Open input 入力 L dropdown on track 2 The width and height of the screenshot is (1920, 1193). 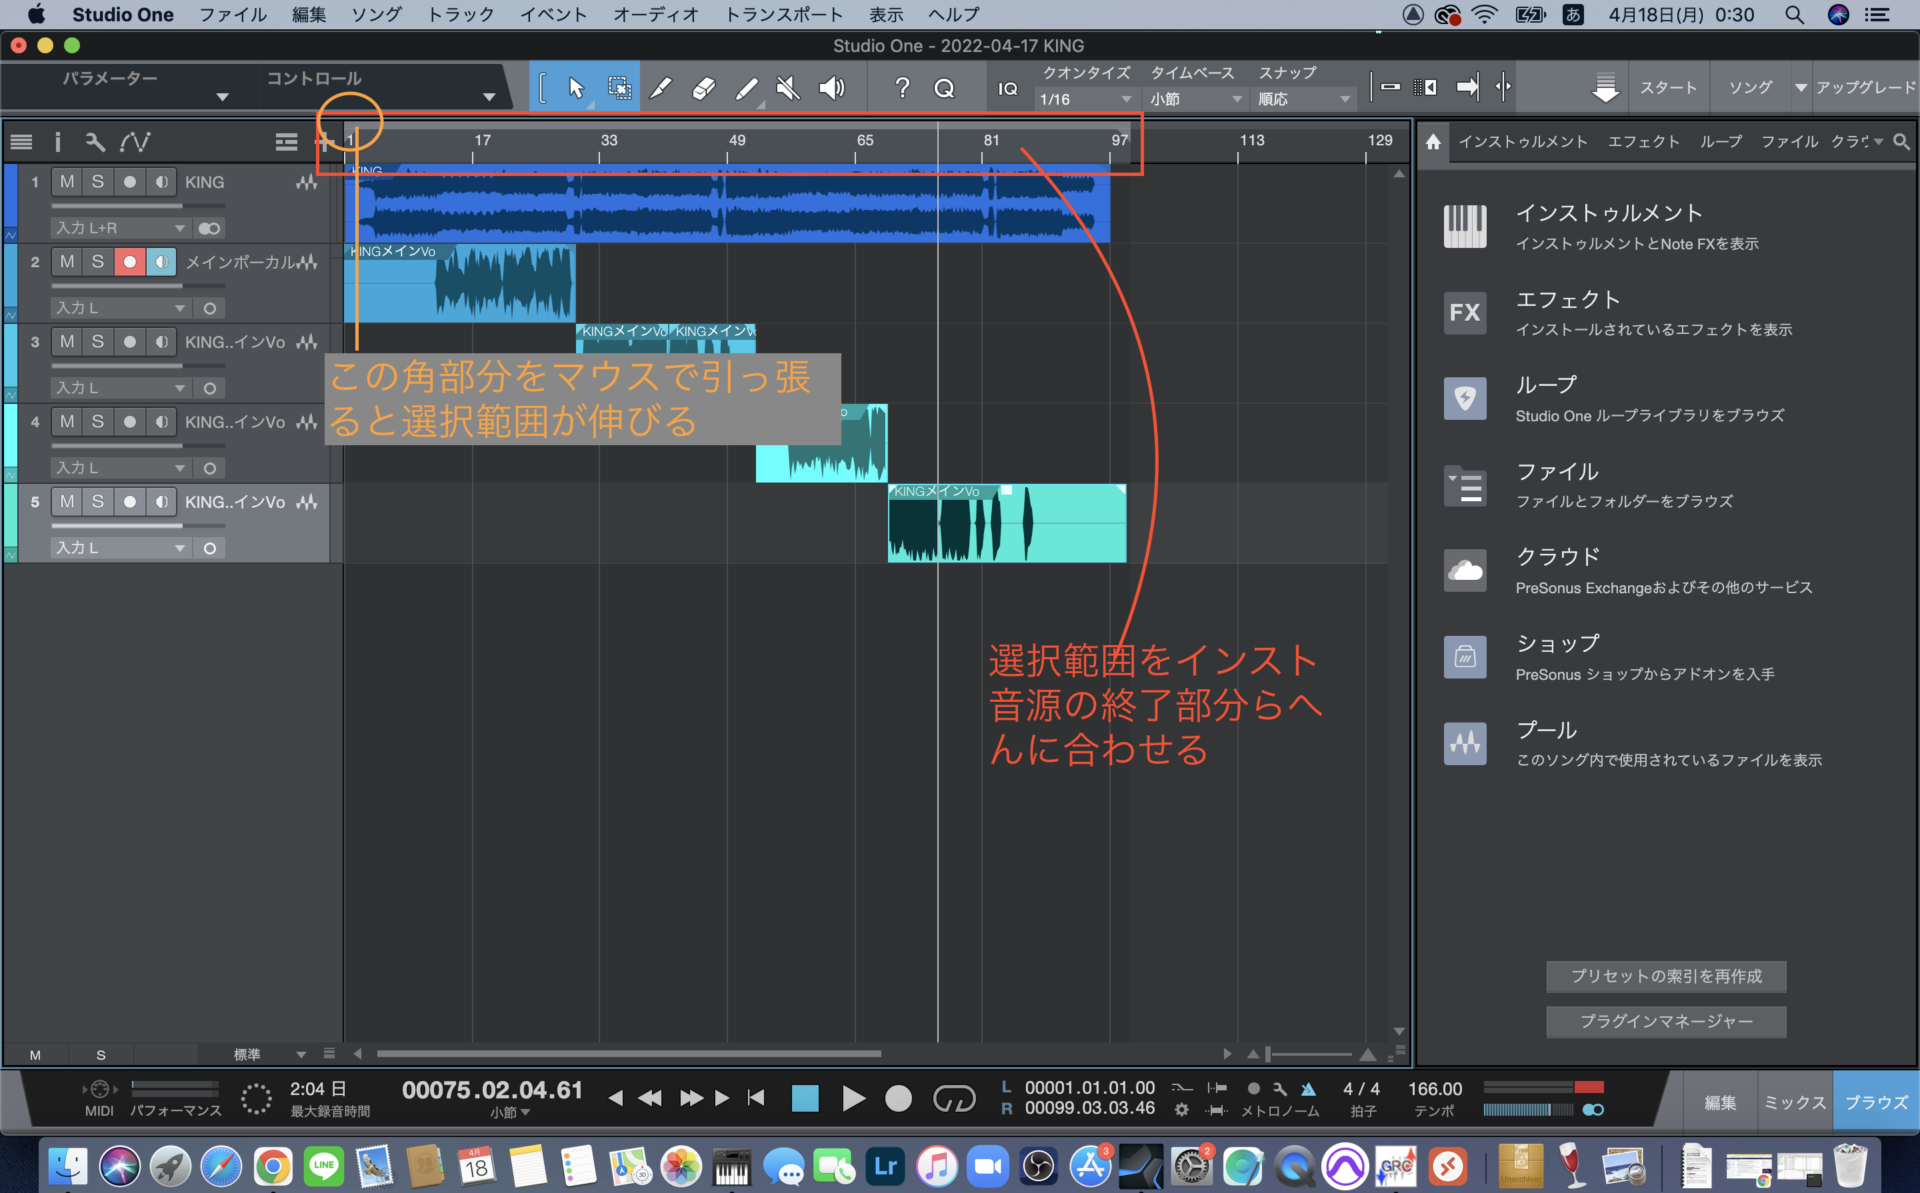120,308
